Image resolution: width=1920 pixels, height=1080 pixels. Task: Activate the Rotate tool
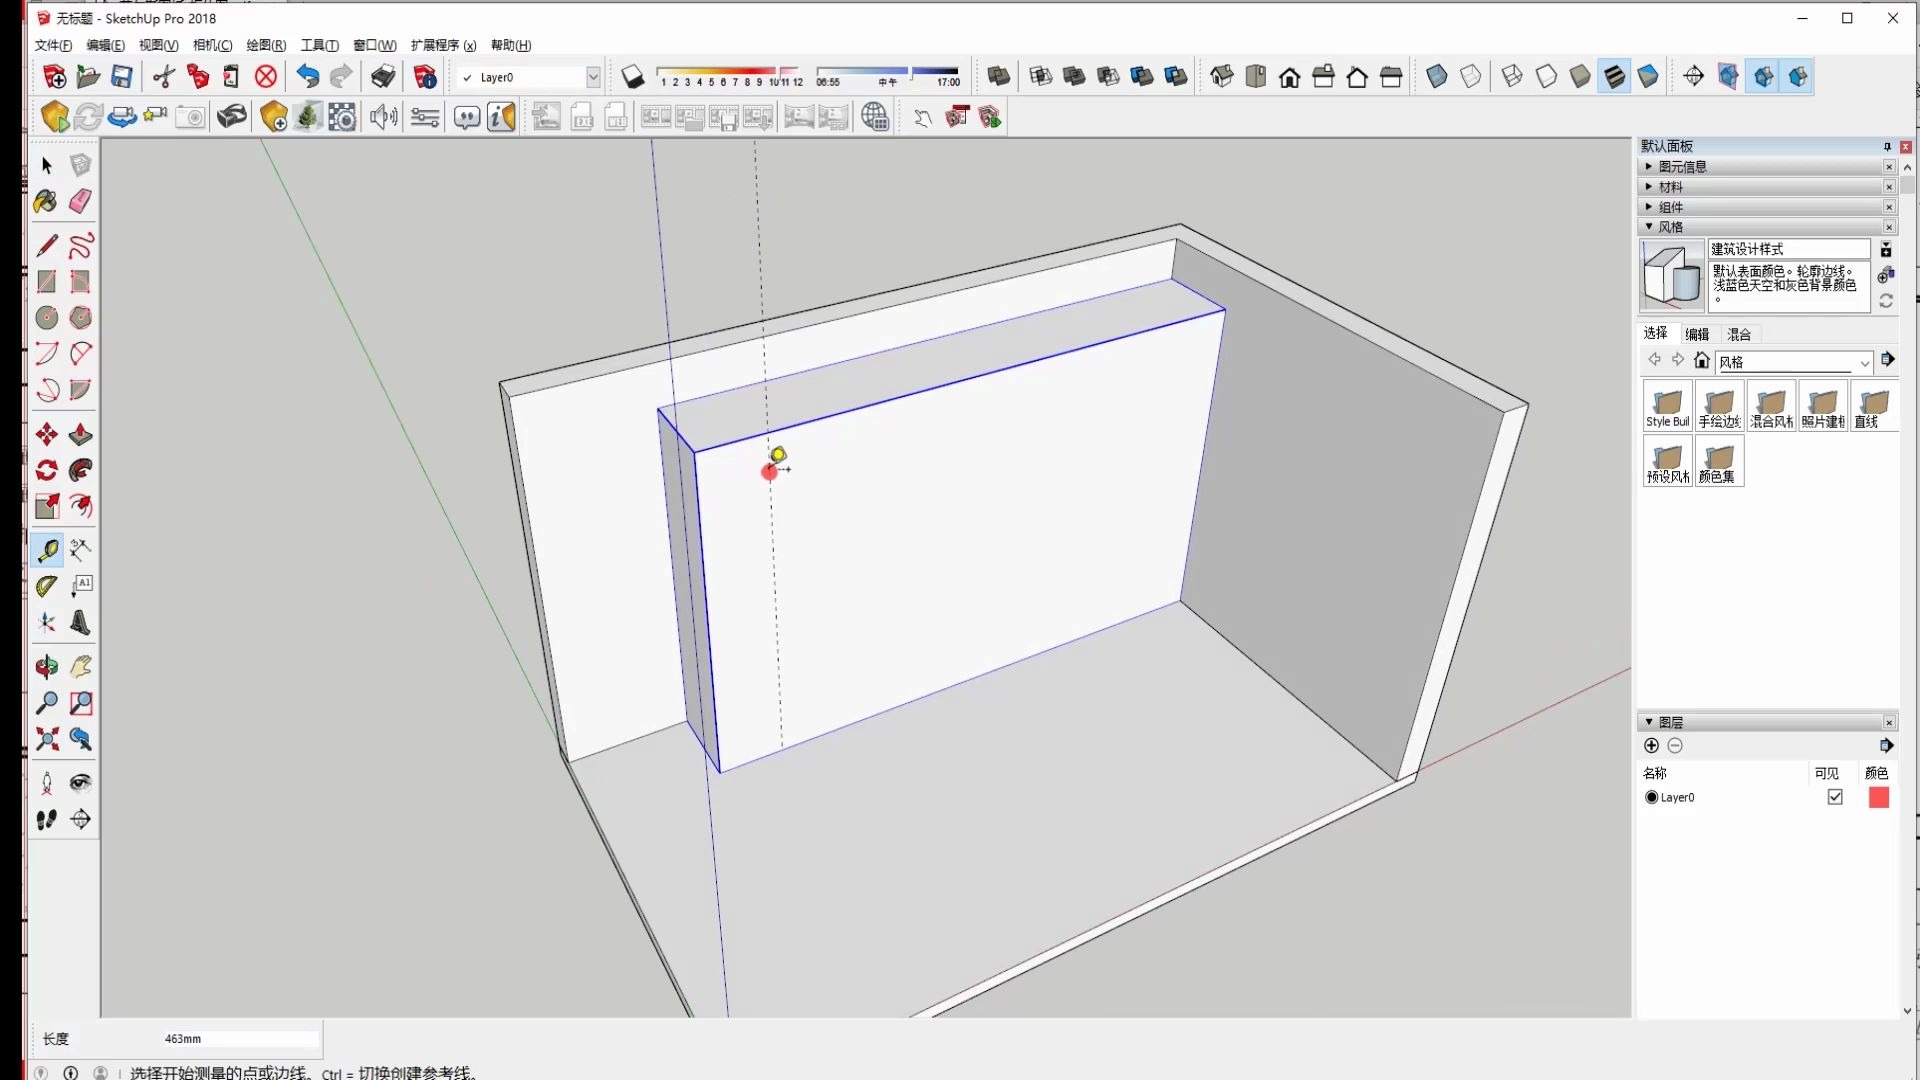point(45,470)
